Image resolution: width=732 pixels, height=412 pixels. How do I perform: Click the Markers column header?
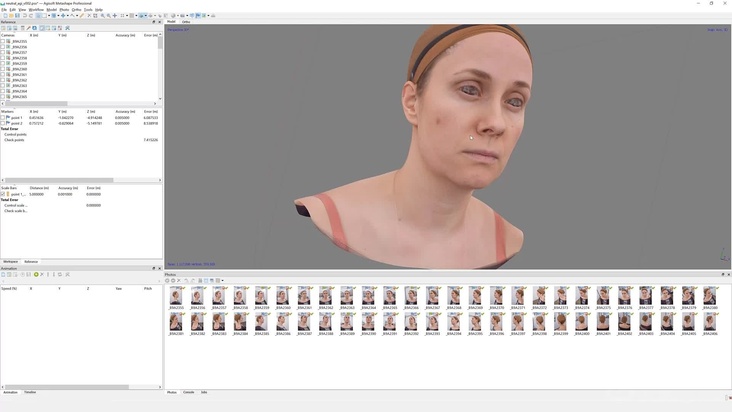click(x=7, y=112)
